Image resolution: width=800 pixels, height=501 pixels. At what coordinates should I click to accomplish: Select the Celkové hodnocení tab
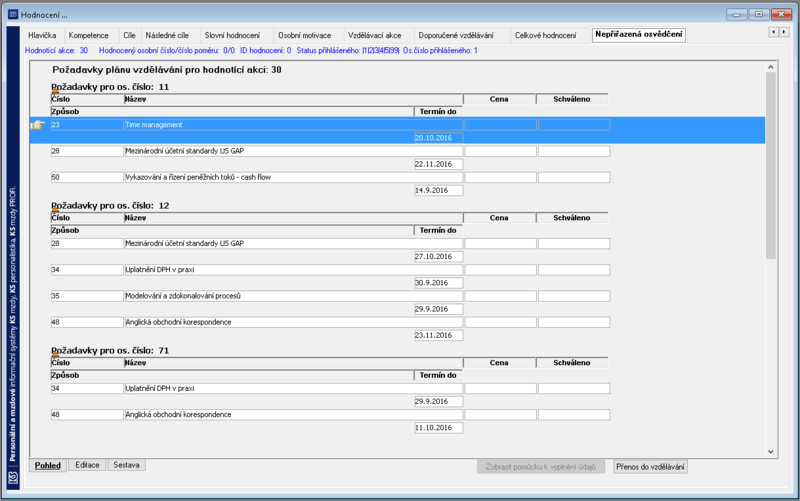click(545, 35)
